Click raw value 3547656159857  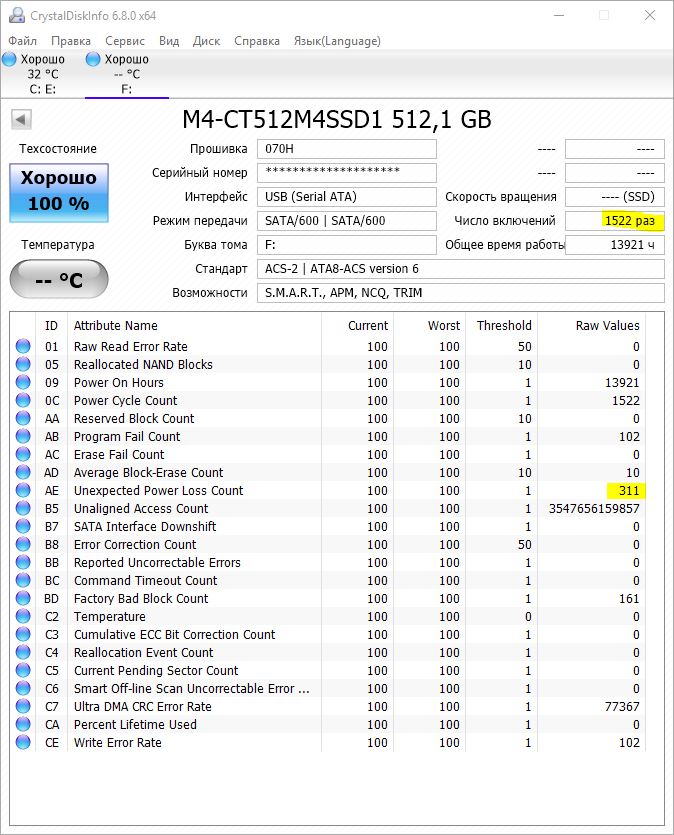coord(594,509)
